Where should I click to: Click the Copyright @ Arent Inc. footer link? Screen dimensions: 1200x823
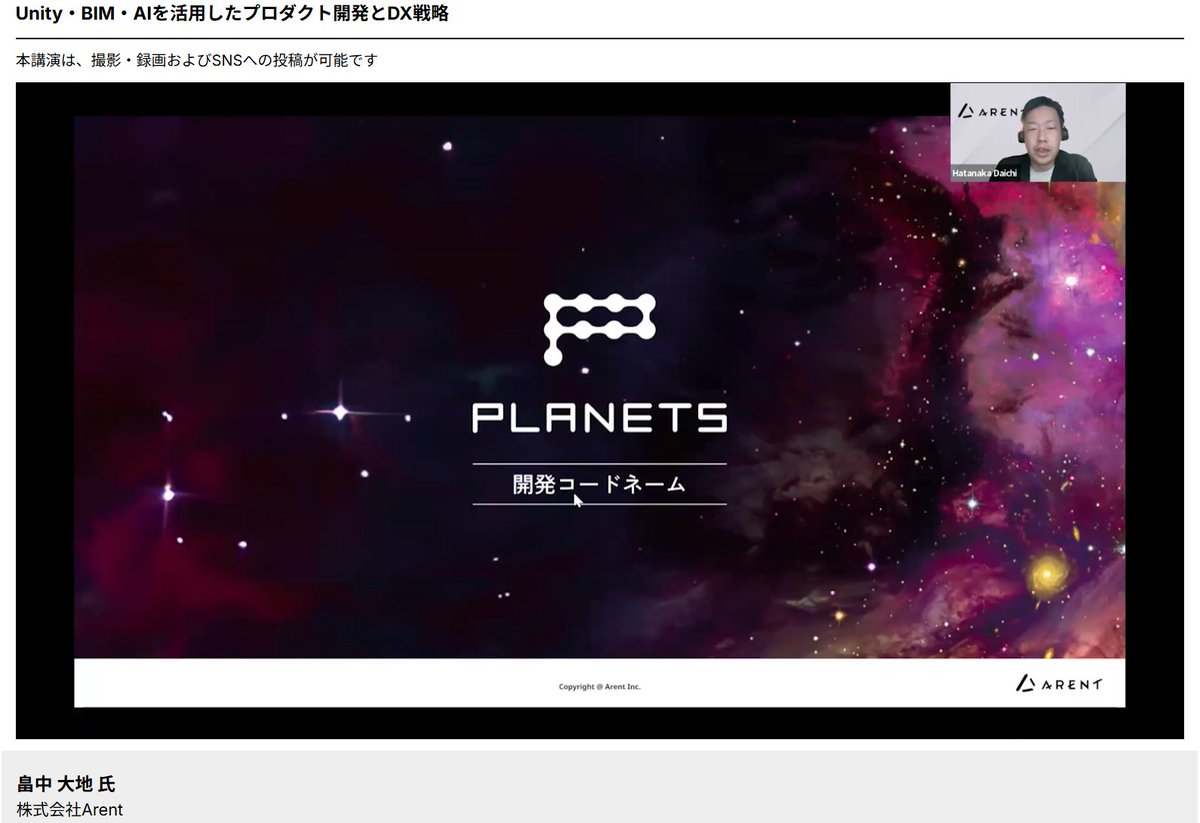[600, 687]
